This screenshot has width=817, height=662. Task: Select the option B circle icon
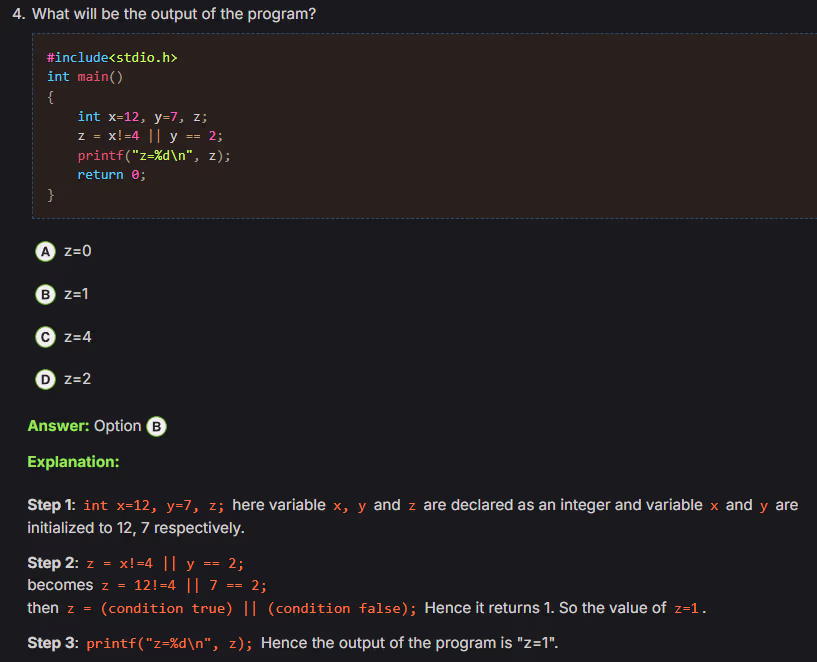[x=45, y=294]
